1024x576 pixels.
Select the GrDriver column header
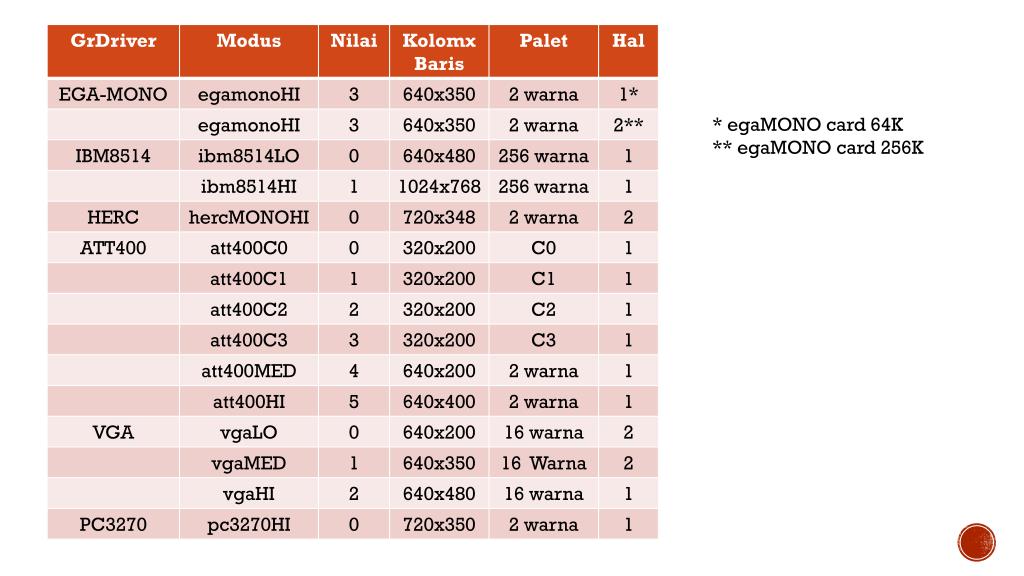pyautogui.click(x=114, y=52)
